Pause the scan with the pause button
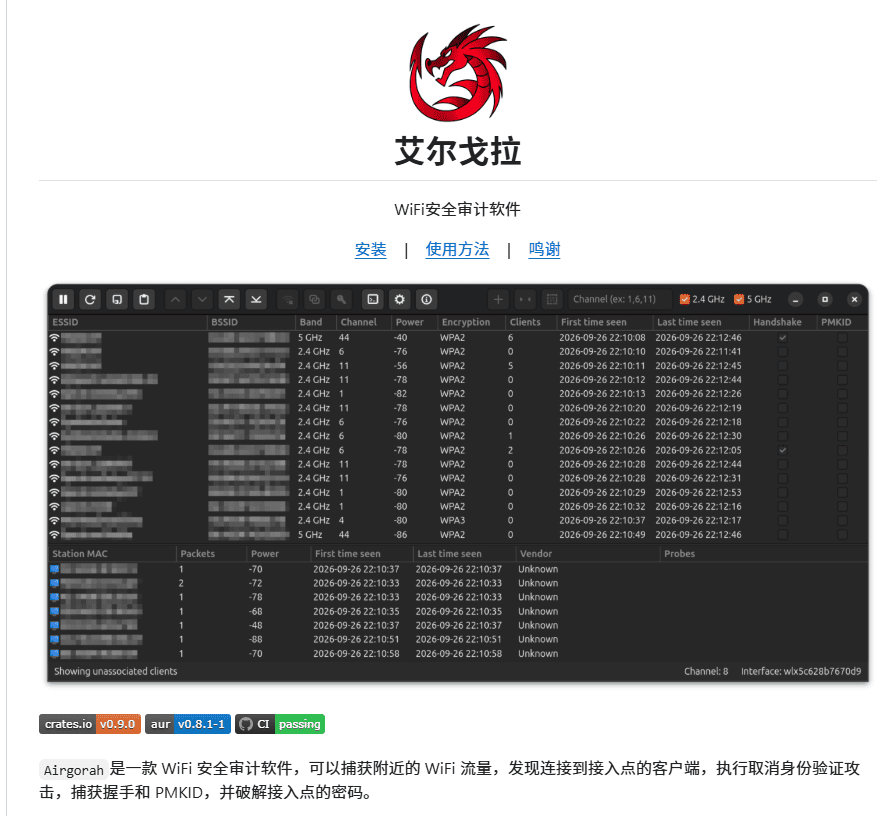This screenshot has height=816, width=890. [x=63, y=299]
